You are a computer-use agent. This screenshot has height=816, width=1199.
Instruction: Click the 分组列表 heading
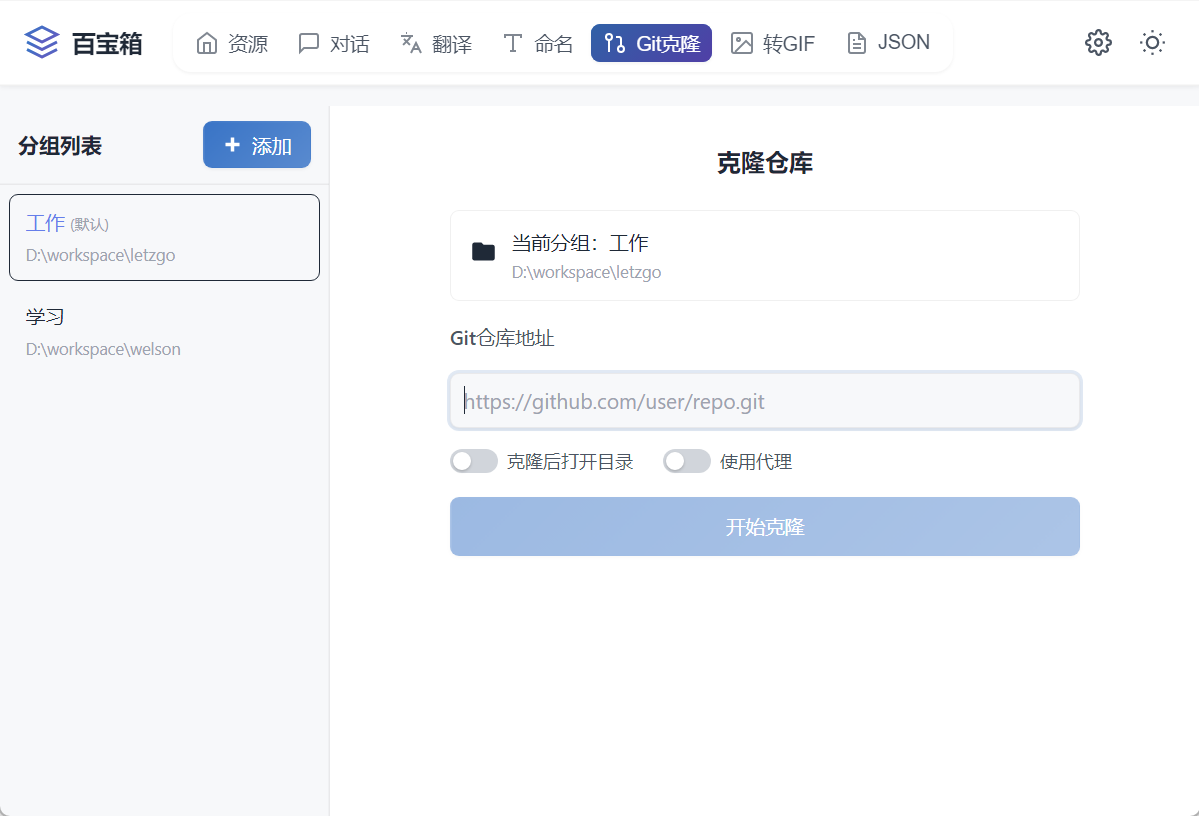click(x=60, y=145)
